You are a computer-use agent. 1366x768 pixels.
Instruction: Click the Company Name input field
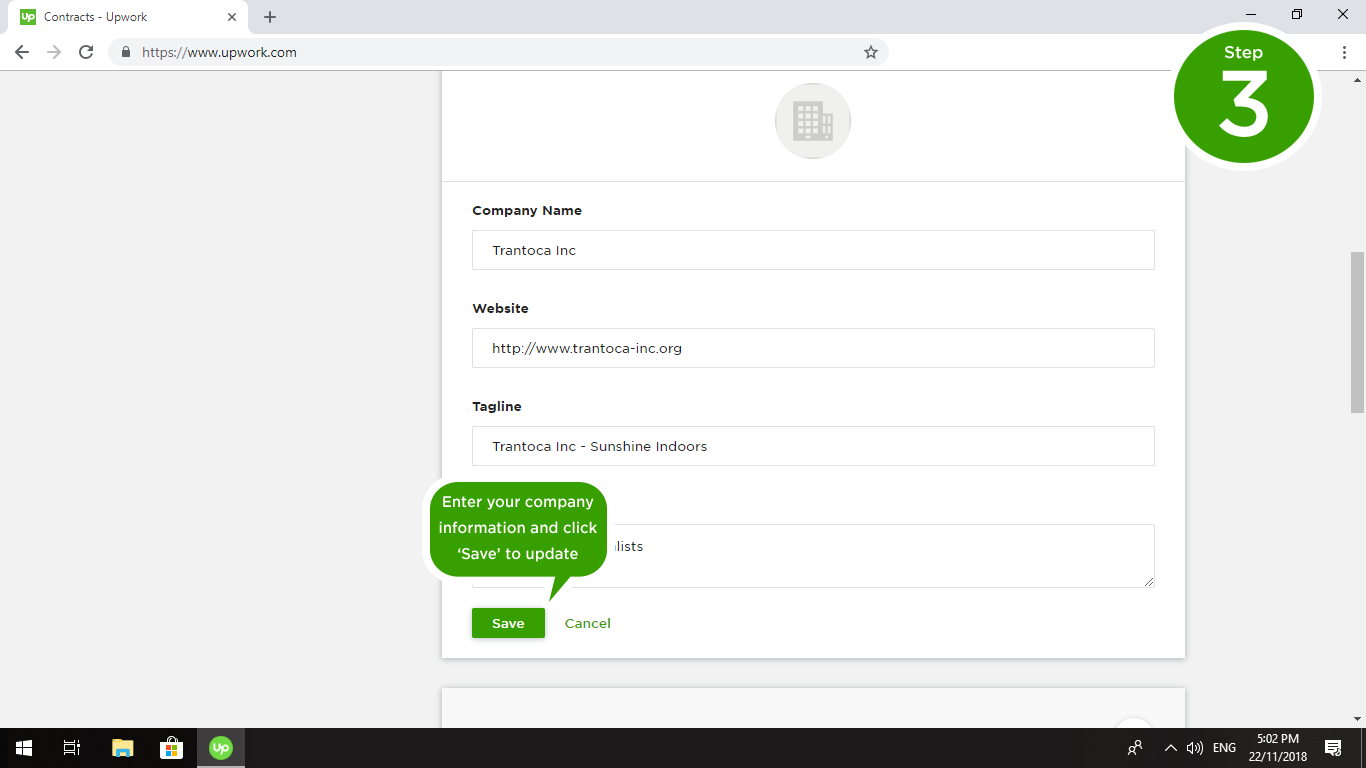coord(812,250)
